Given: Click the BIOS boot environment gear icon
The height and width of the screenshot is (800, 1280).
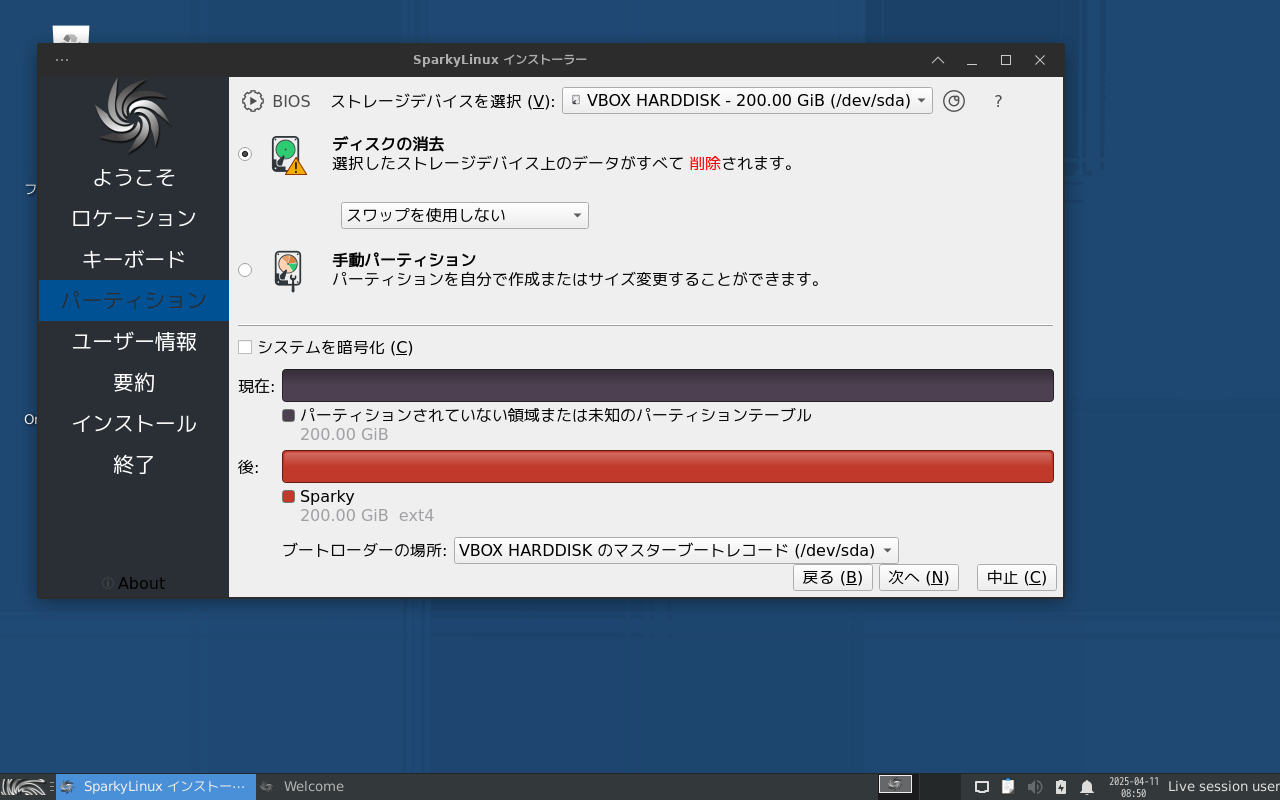Looking at the screenshot, I should (253, 101).
